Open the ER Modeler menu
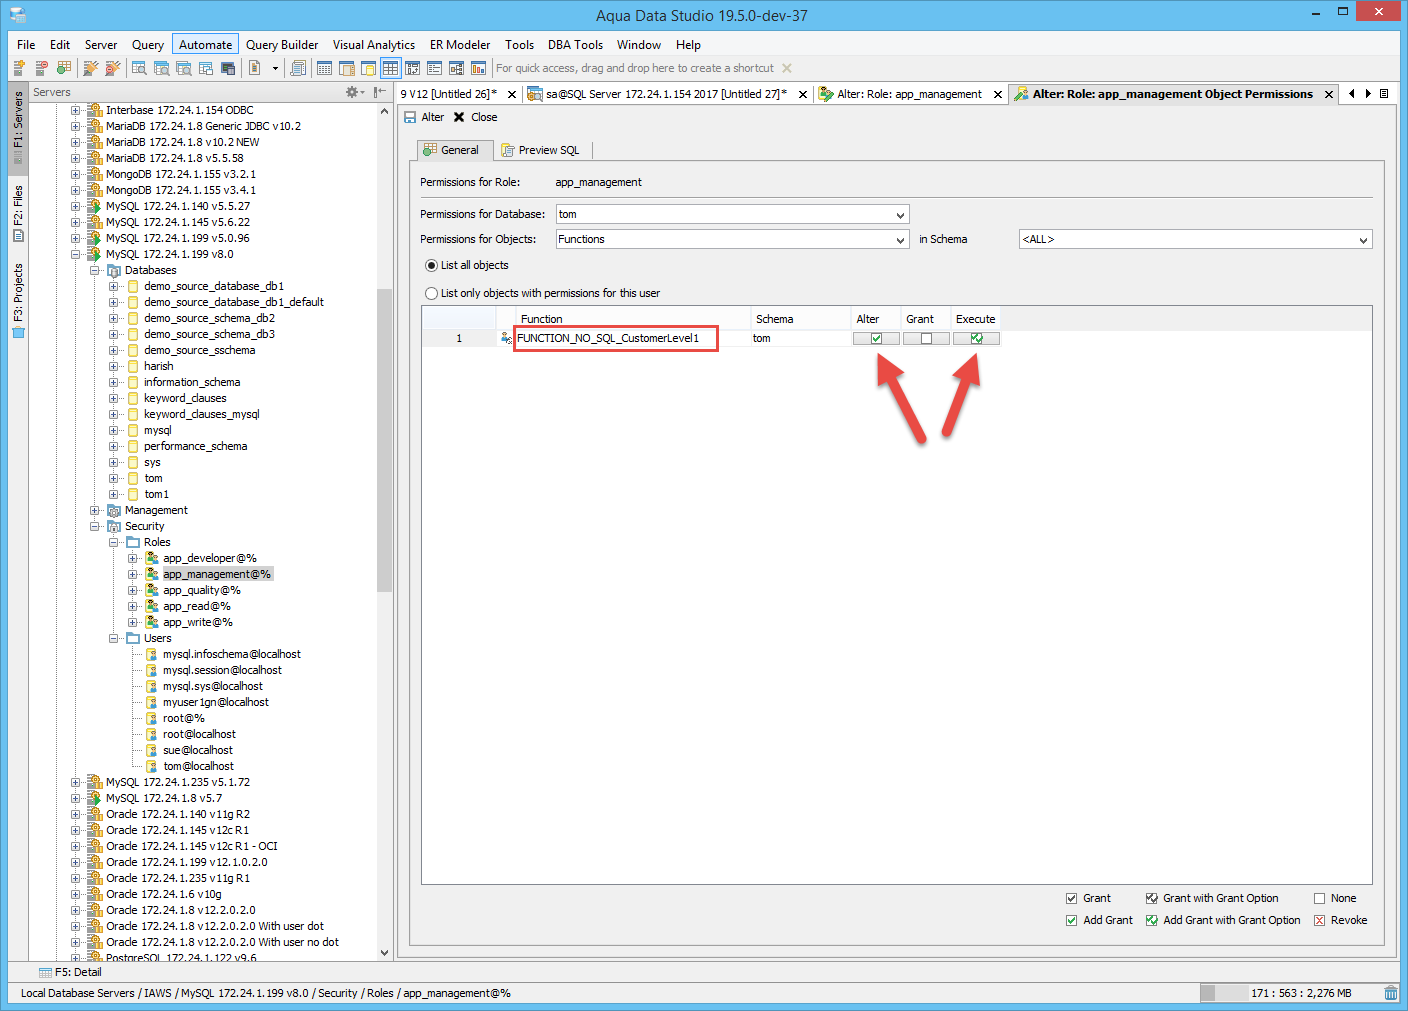Screen dimensions: 1408x1011 [x=460, y=44]
